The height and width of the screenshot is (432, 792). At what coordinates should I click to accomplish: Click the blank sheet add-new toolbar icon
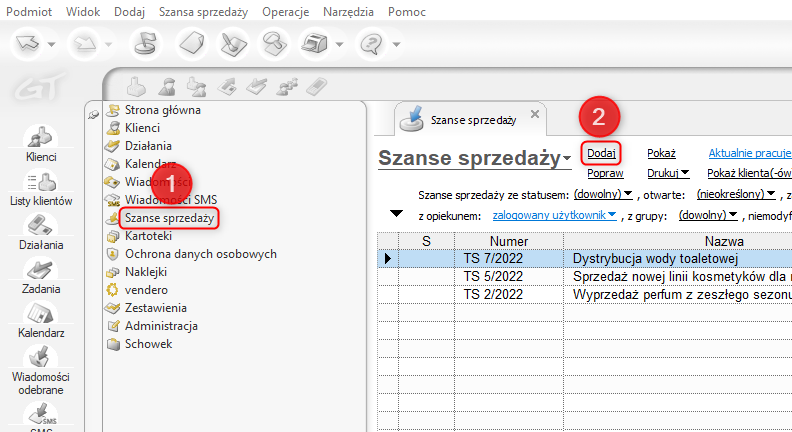(x=192, y=43)
